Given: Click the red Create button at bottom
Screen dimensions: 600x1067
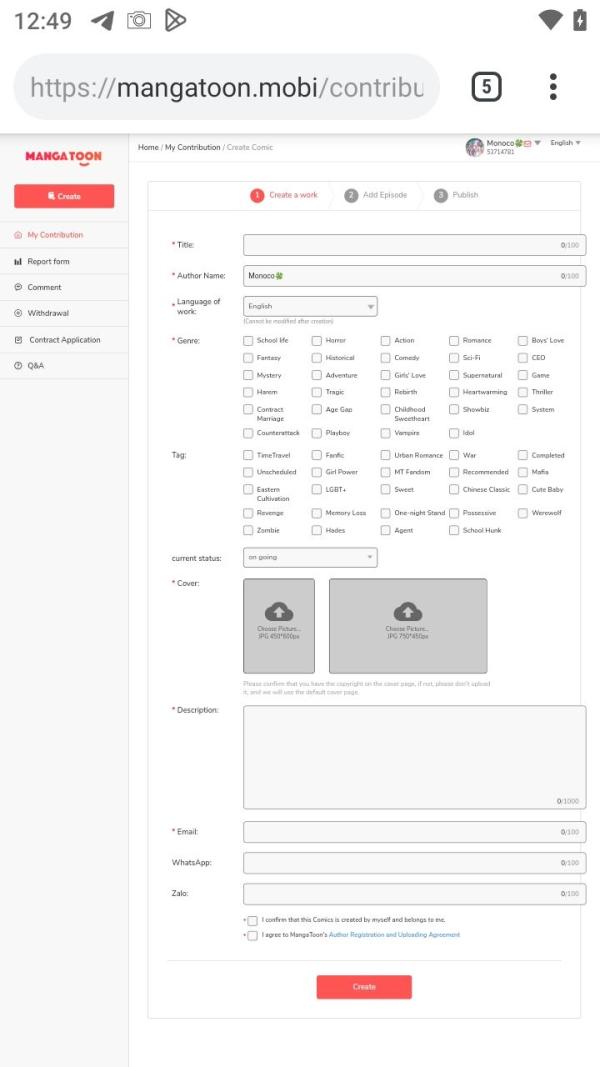Looking at the screenshot, I should 364,987.
